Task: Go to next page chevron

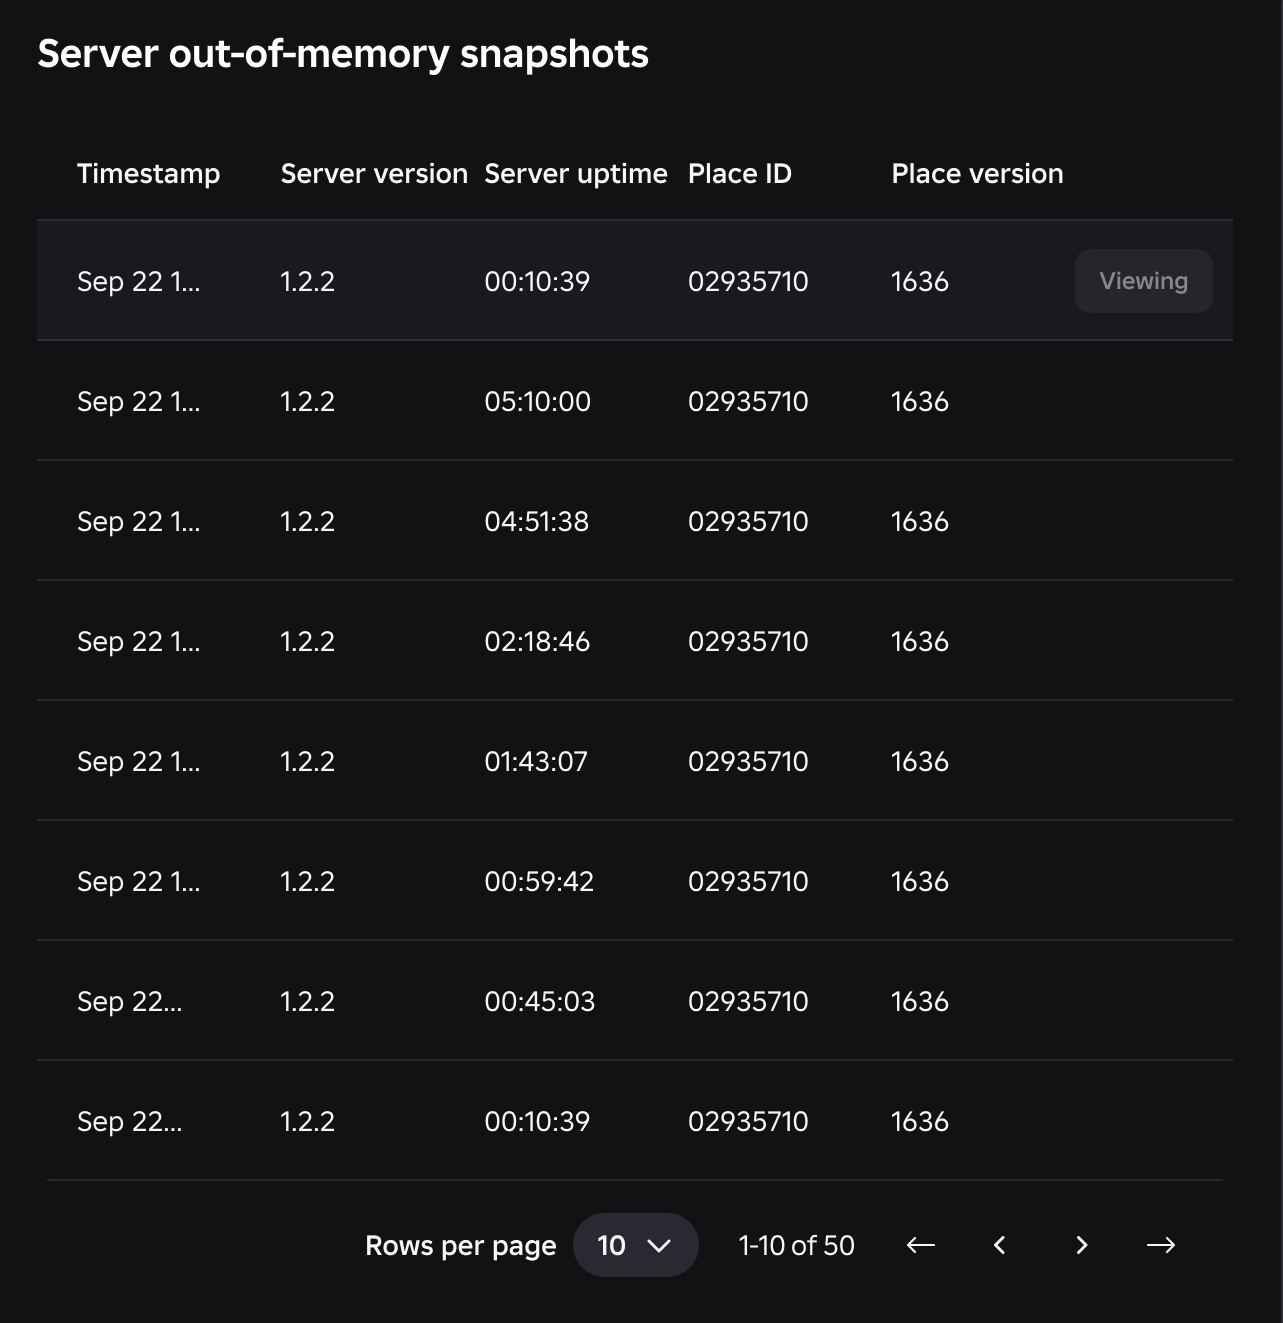Action: pos(1081,1245)
